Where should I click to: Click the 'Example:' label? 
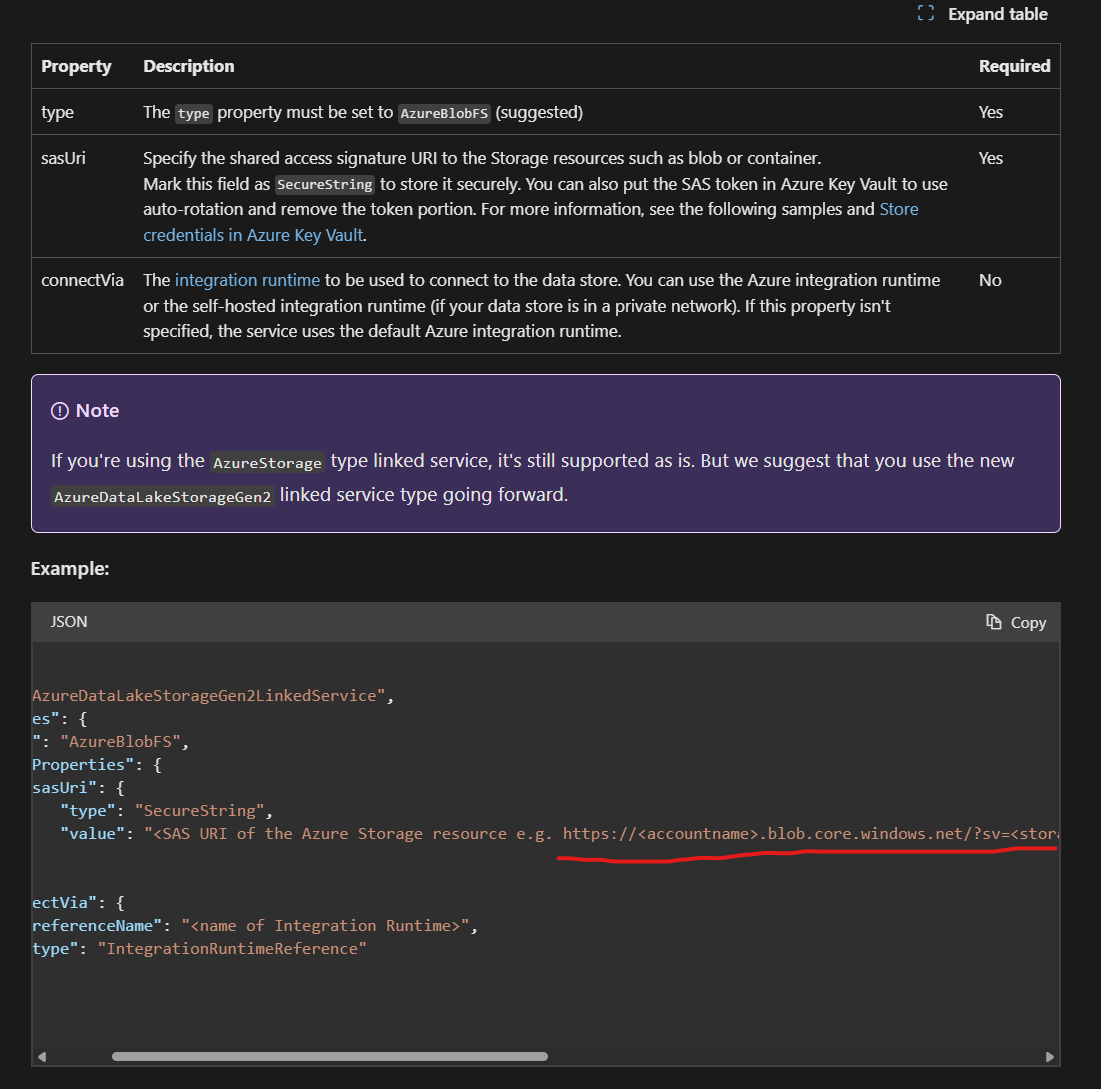tap(70, 569)
